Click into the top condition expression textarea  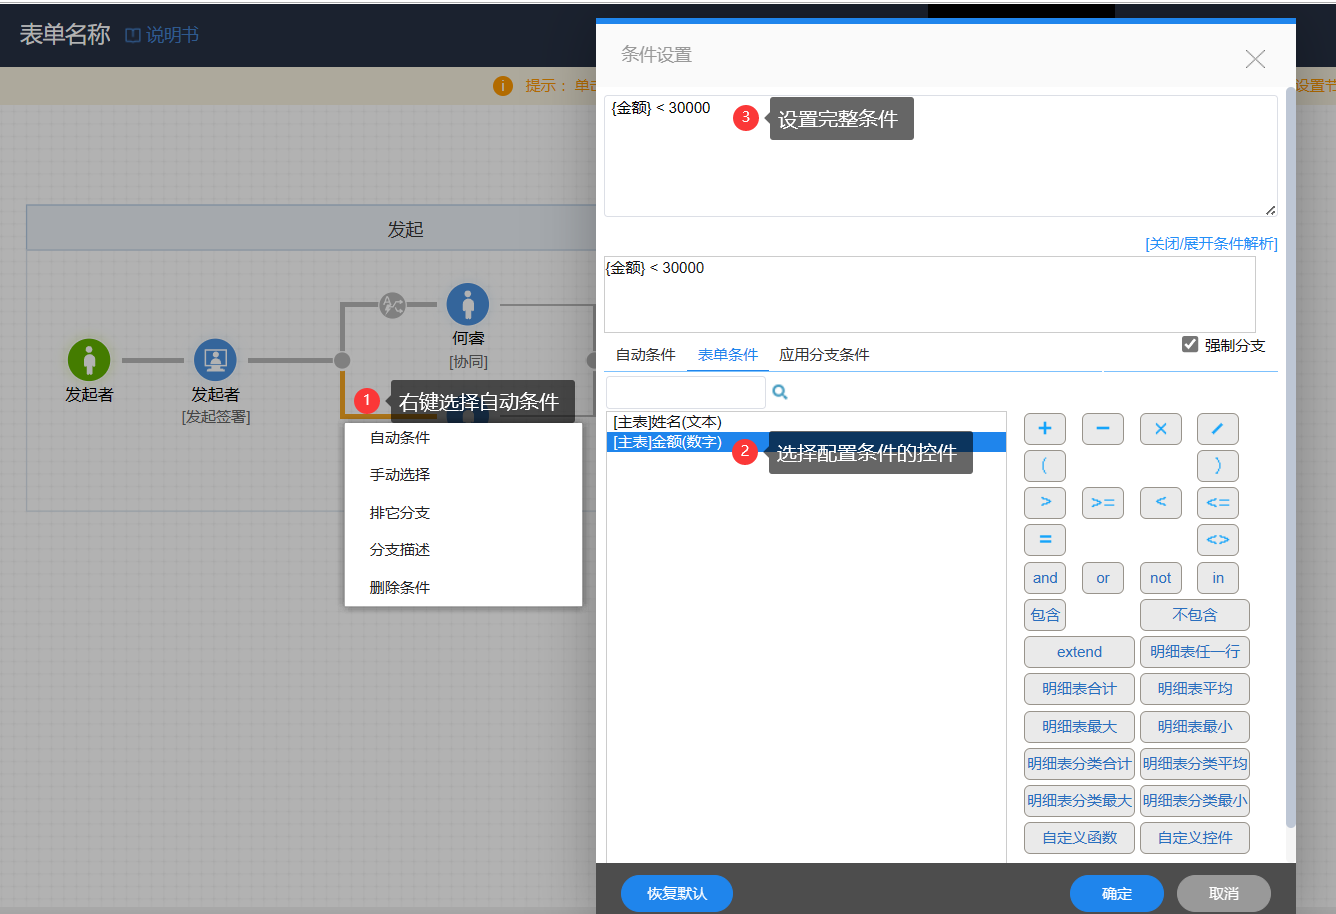[x=941, y=156]
